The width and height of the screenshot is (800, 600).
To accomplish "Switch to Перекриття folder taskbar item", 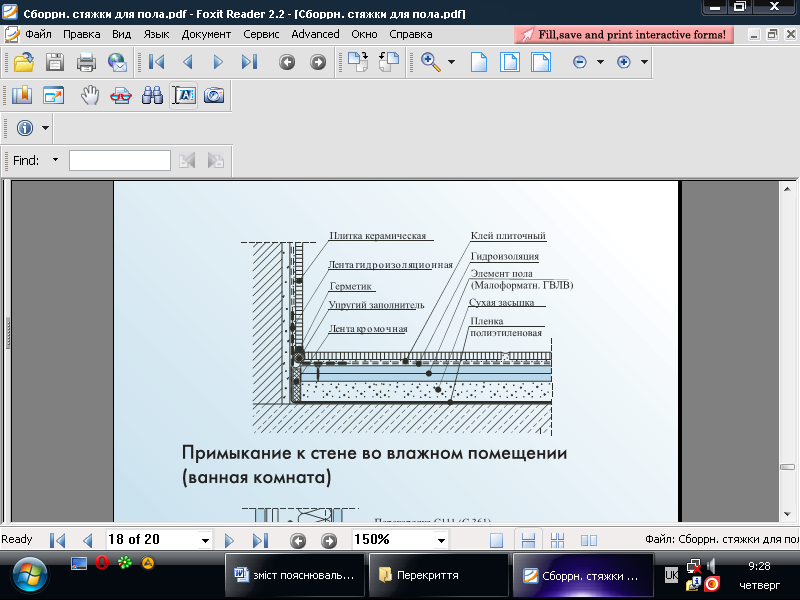I will point(438,576).
